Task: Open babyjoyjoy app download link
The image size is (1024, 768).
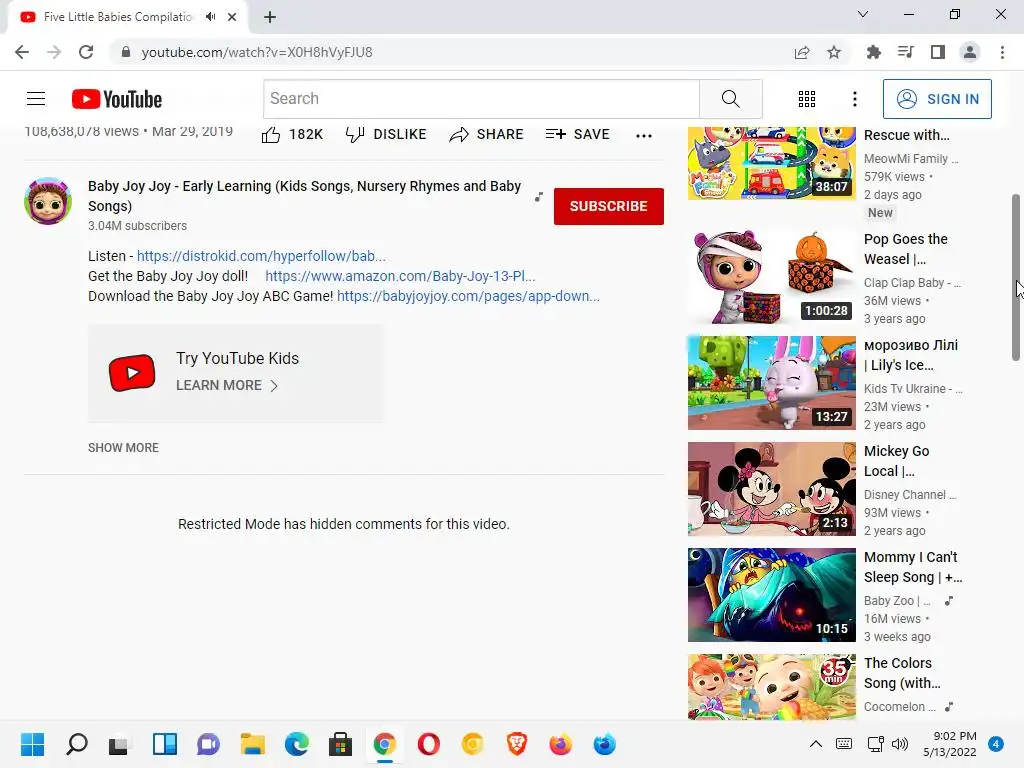Action: tap(468, 296)
